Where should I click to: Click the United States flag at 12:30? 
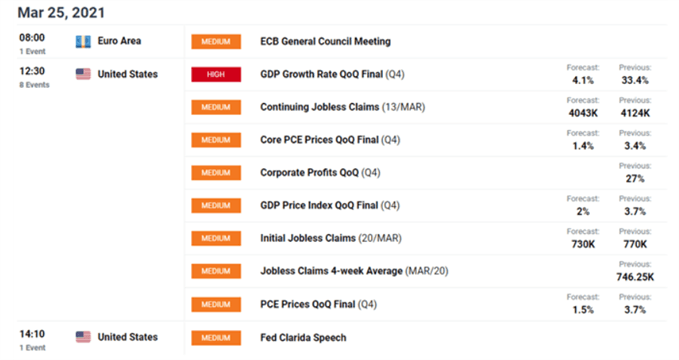pos(83,74)
